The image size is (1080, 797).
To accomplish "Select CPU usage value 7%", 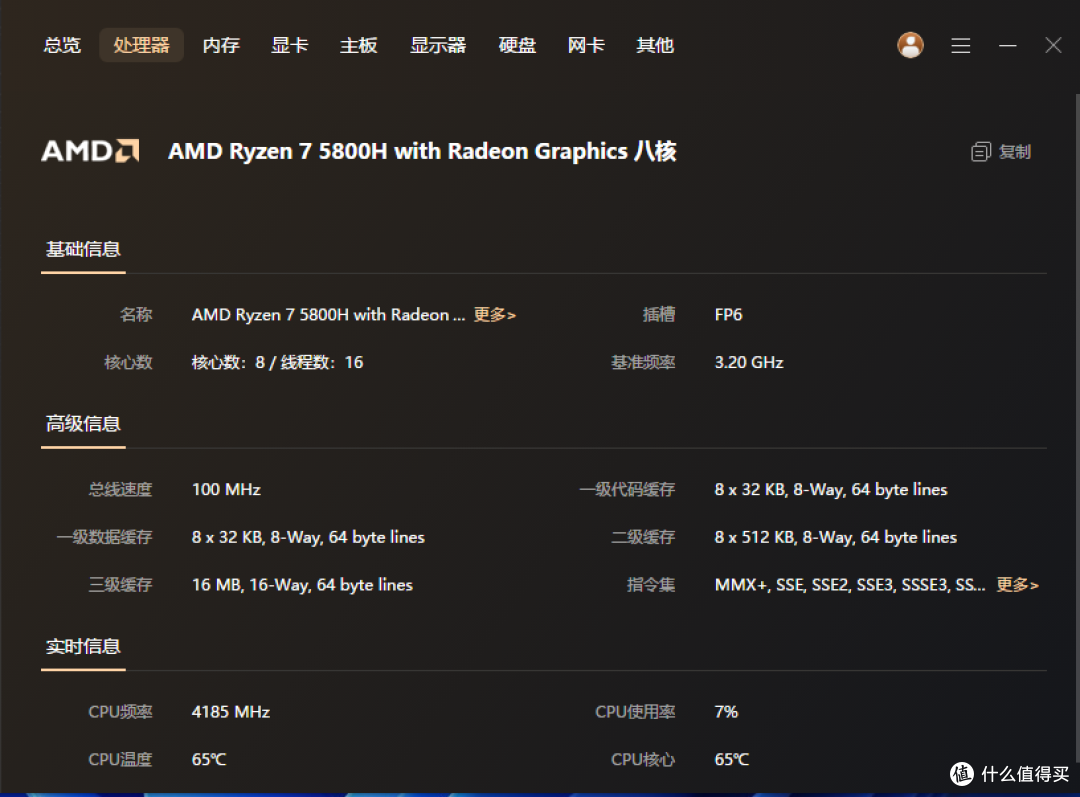I will 726,712.
